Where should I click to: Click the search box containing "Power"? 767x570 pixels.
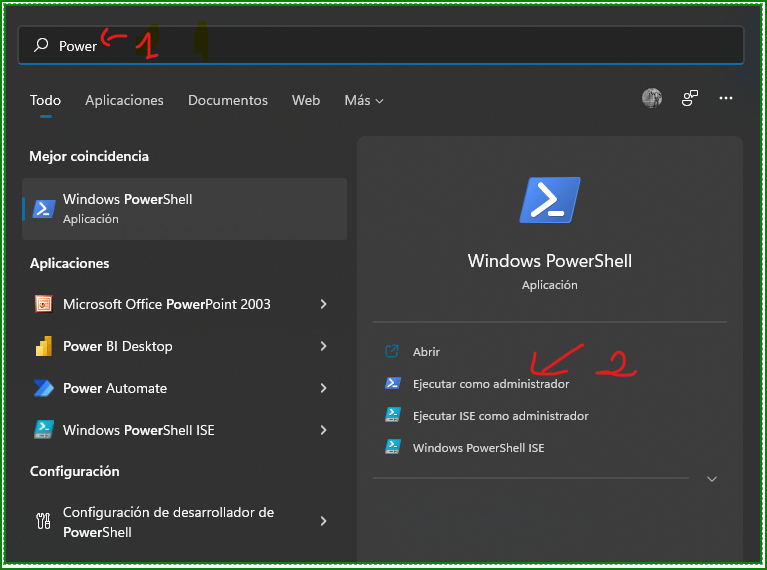(381, 45)
